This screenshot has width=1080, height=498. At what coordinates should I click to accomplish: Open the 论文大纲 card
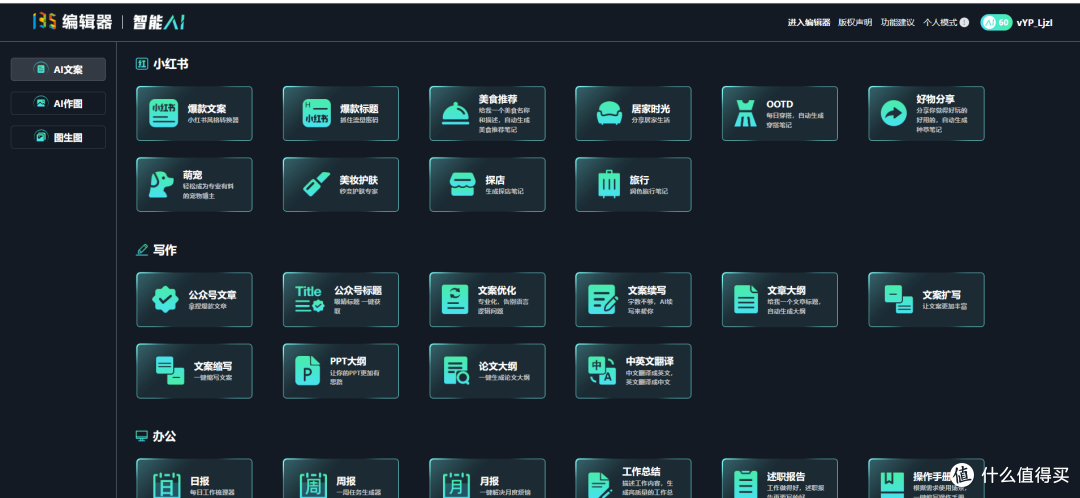[487, 371]
